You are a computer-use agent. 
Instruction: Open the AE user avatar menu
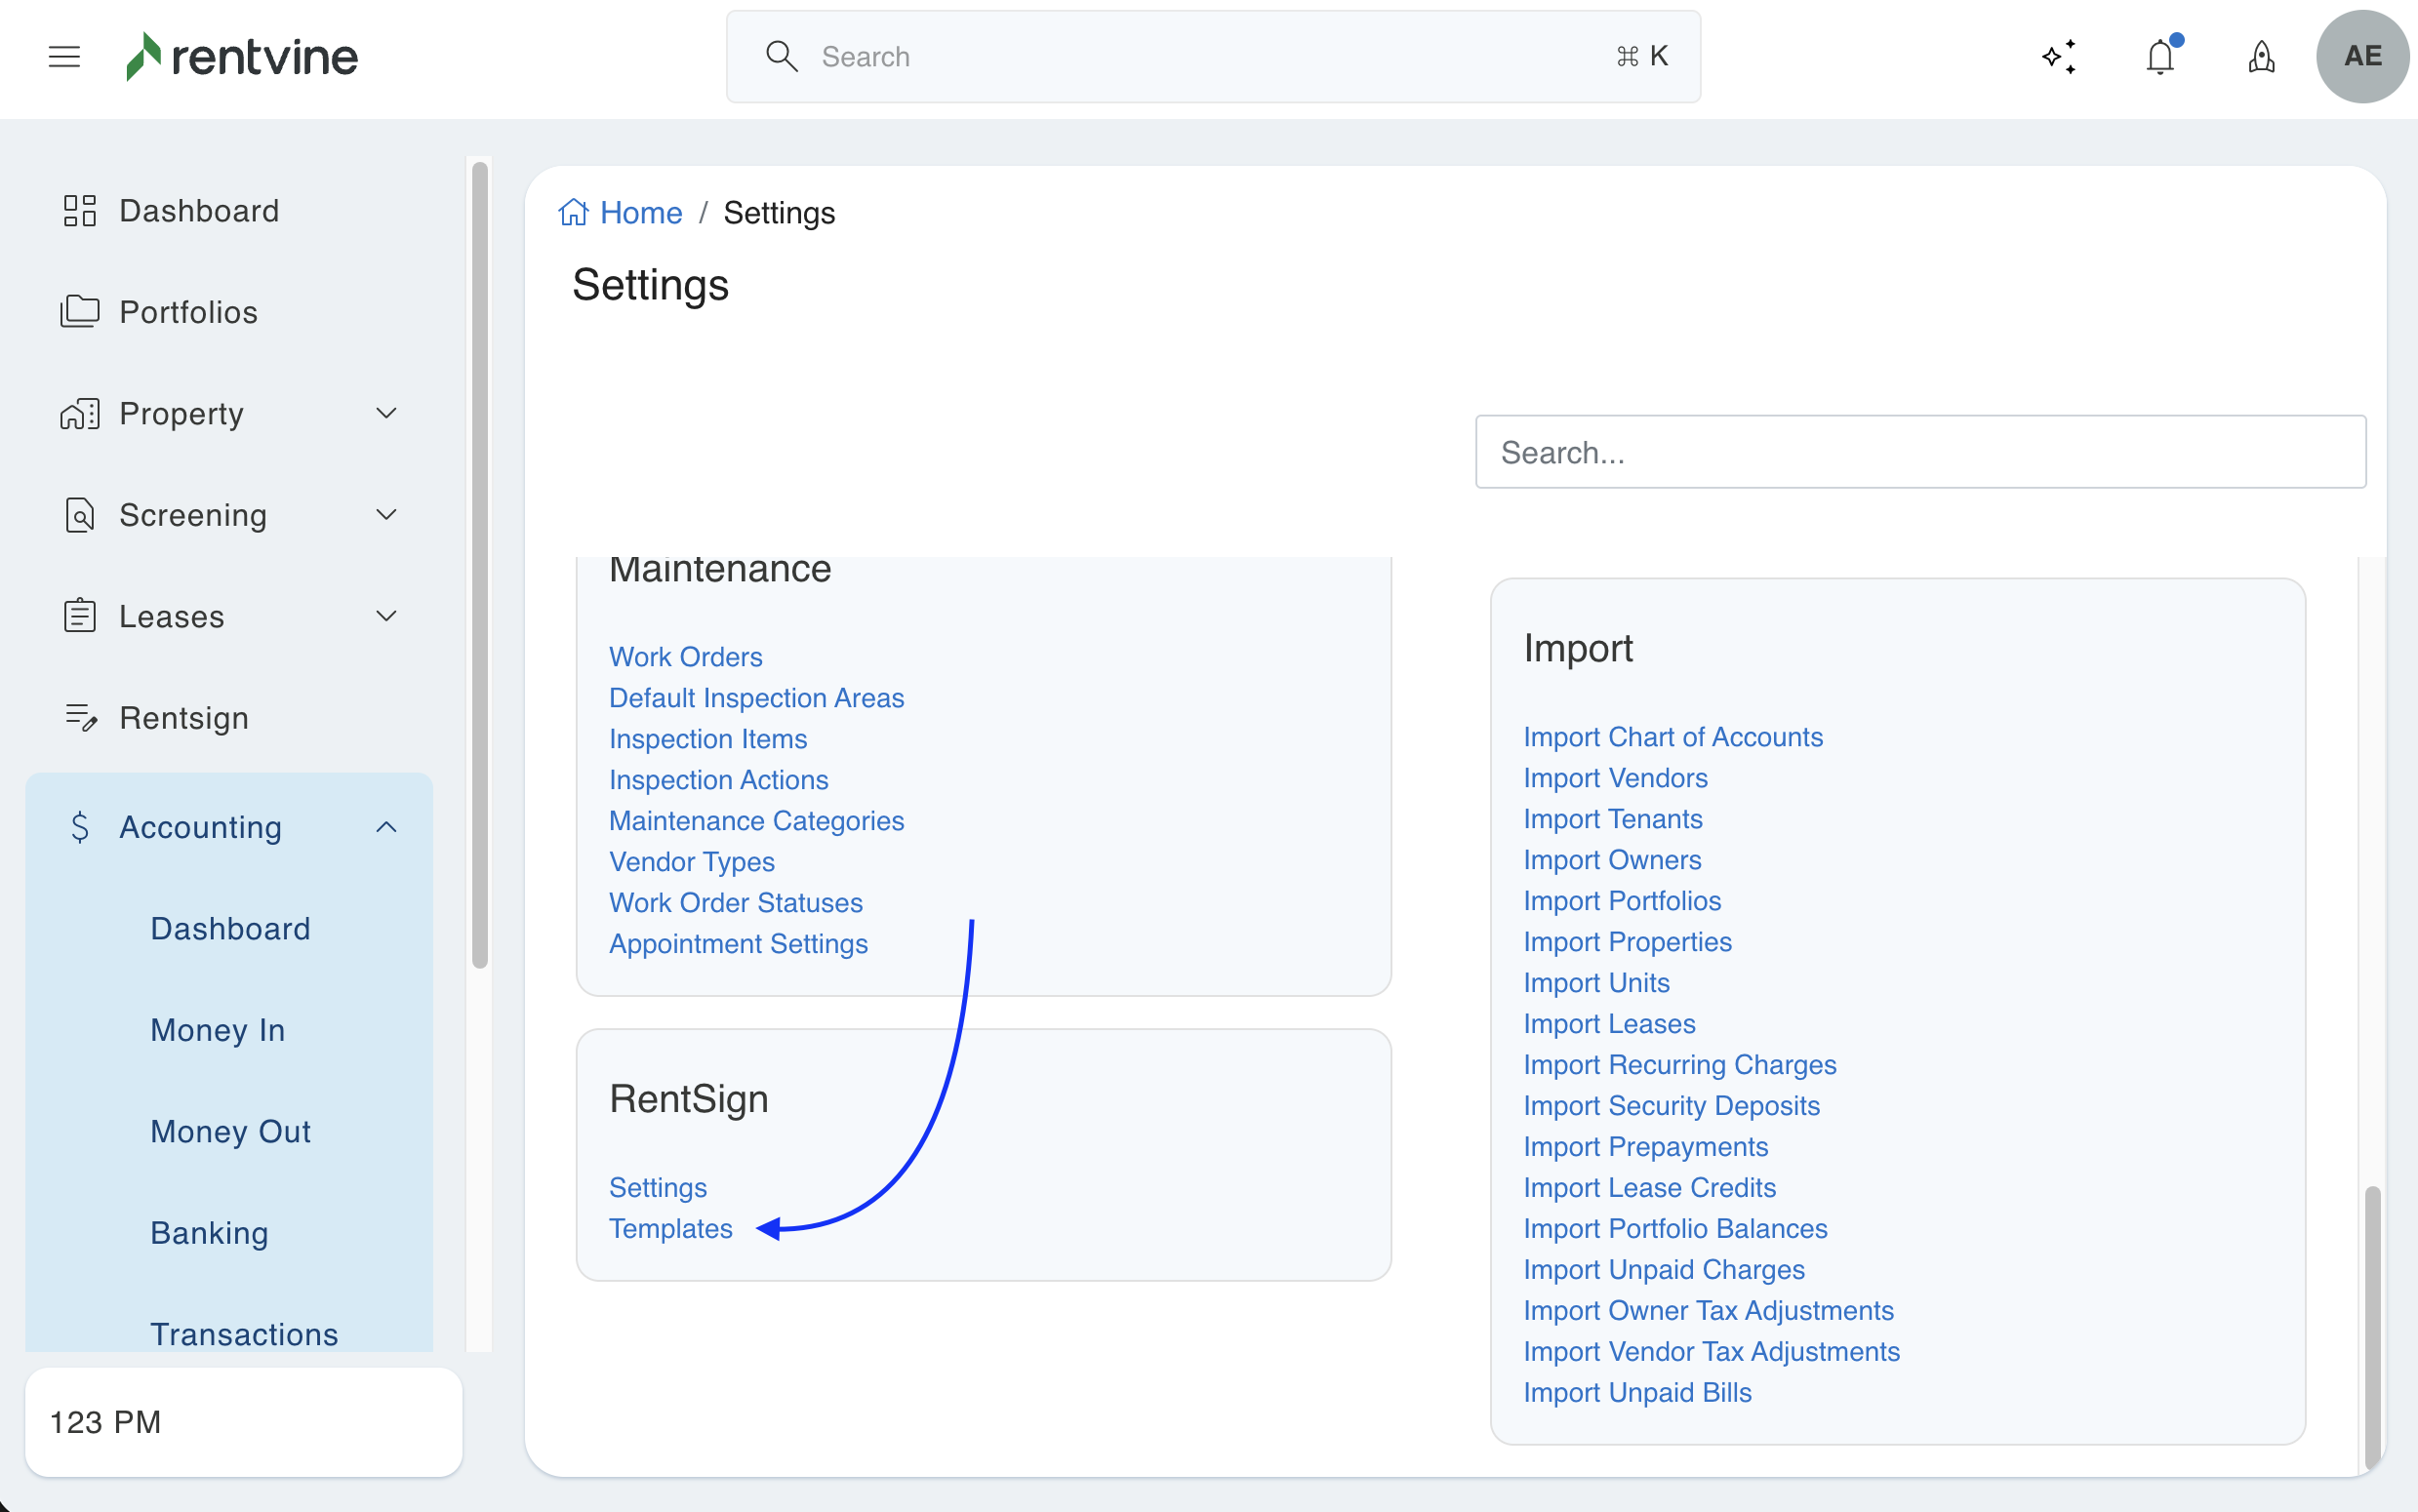[x=2362, y=56]
